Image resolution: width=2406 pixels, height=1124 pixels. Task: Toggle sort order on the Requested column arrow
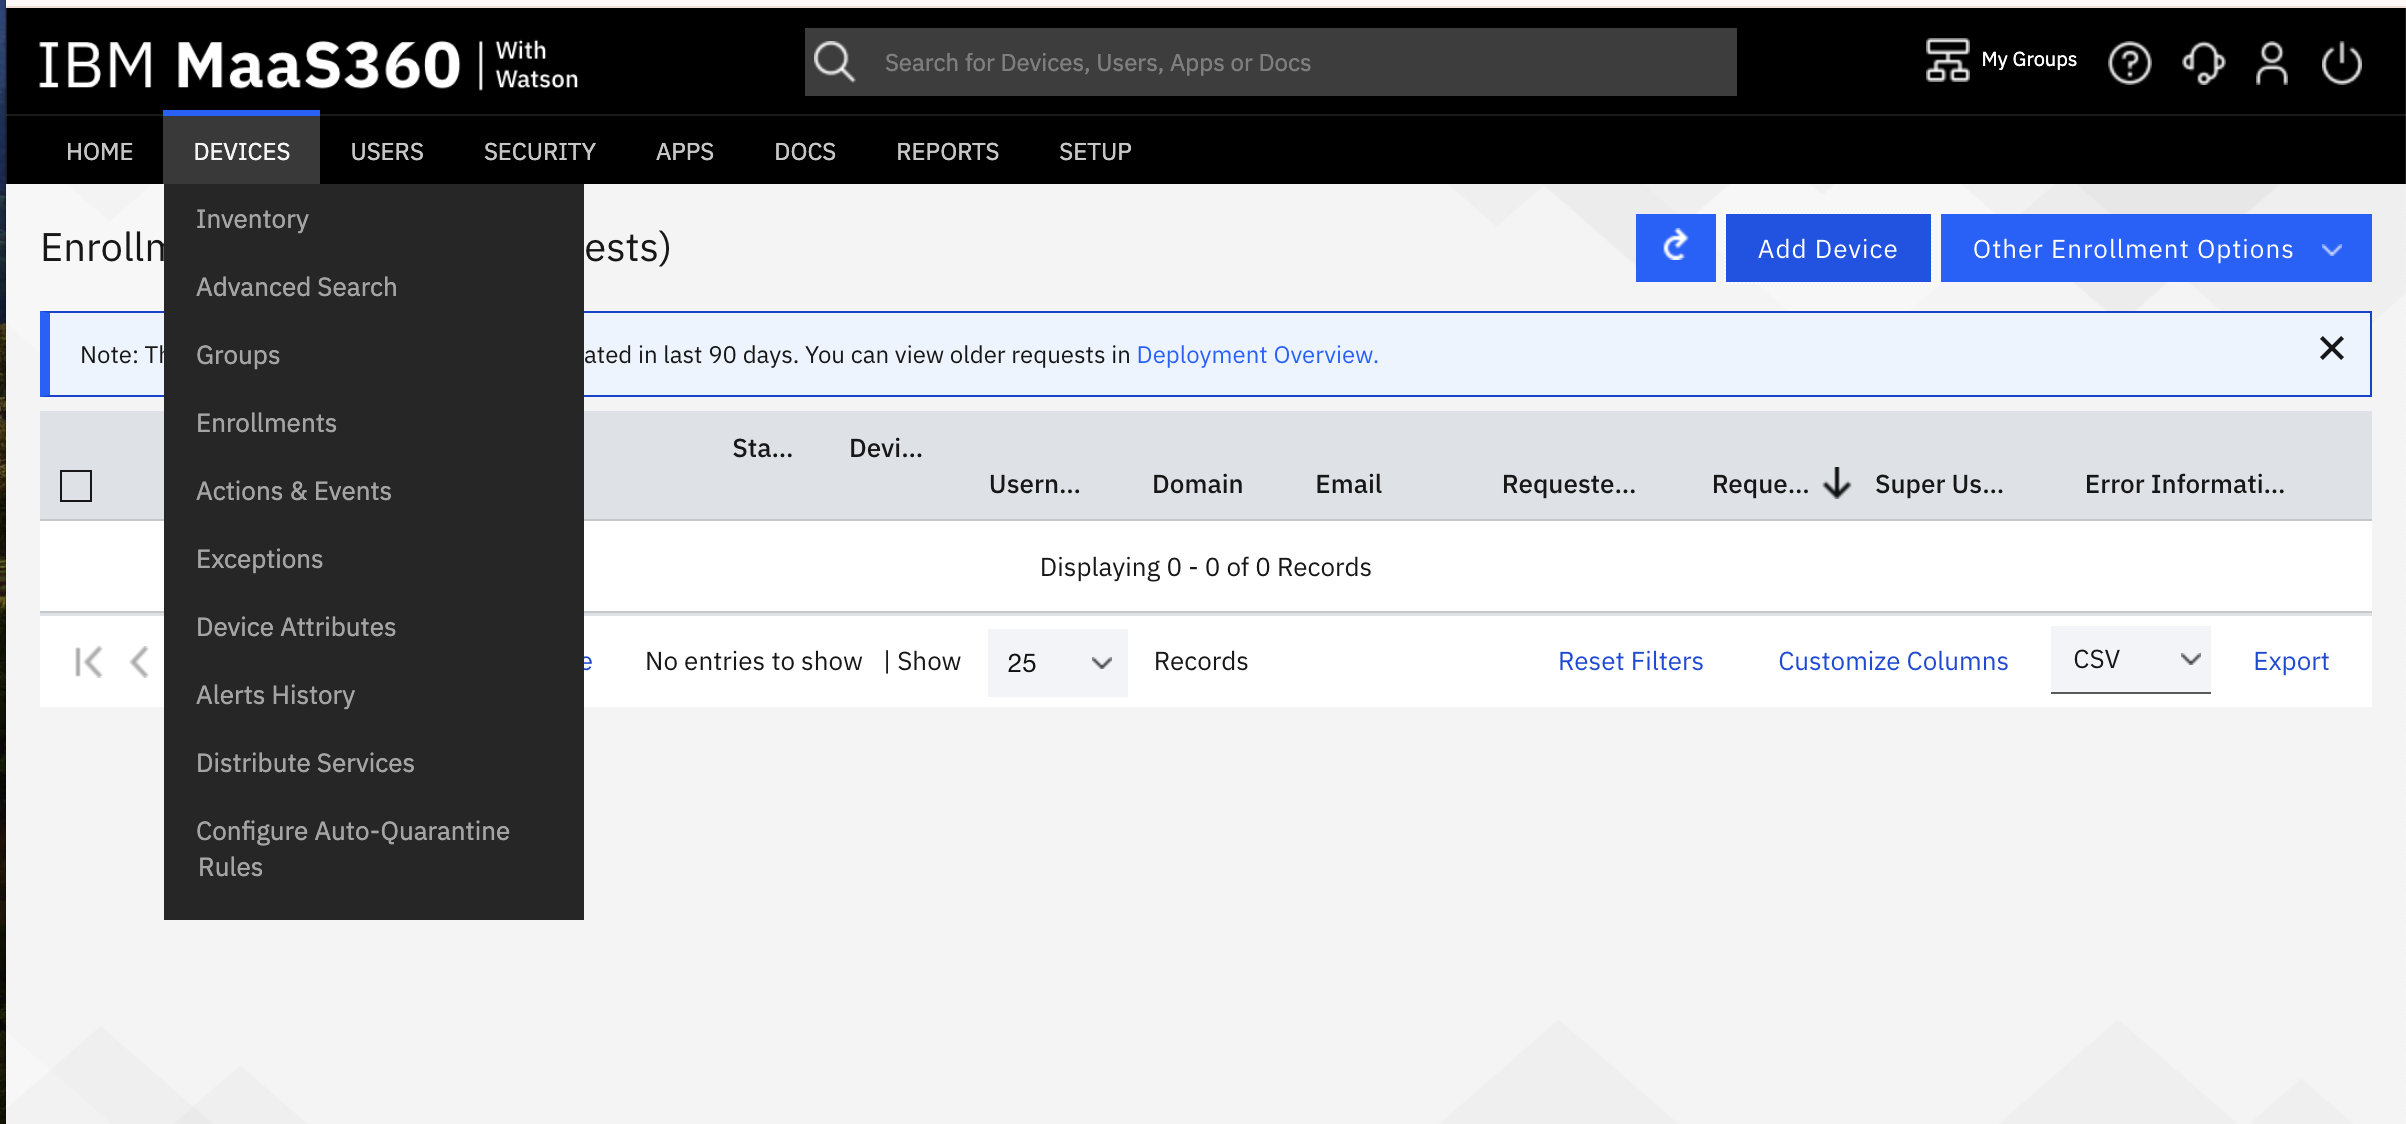pyautogui.click(x=1837, y=484)
